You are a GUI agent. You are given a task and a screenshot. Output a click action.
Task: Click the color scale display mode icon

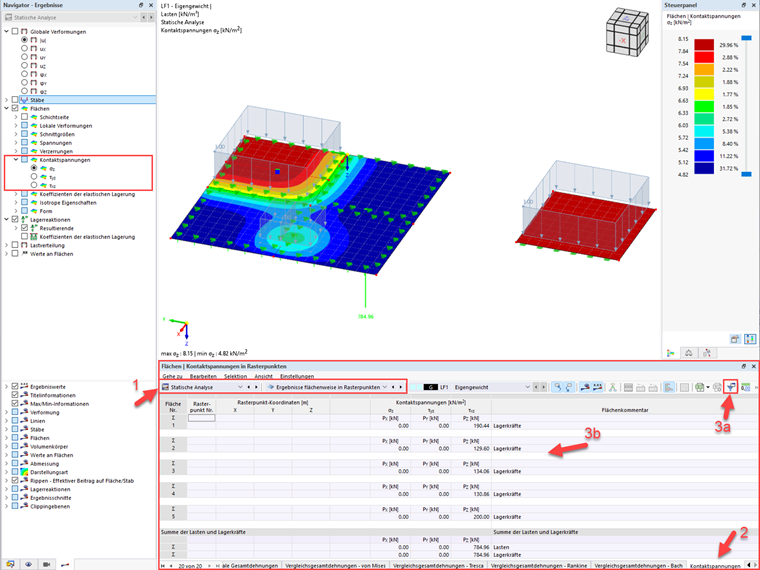(x=750, y=339)
